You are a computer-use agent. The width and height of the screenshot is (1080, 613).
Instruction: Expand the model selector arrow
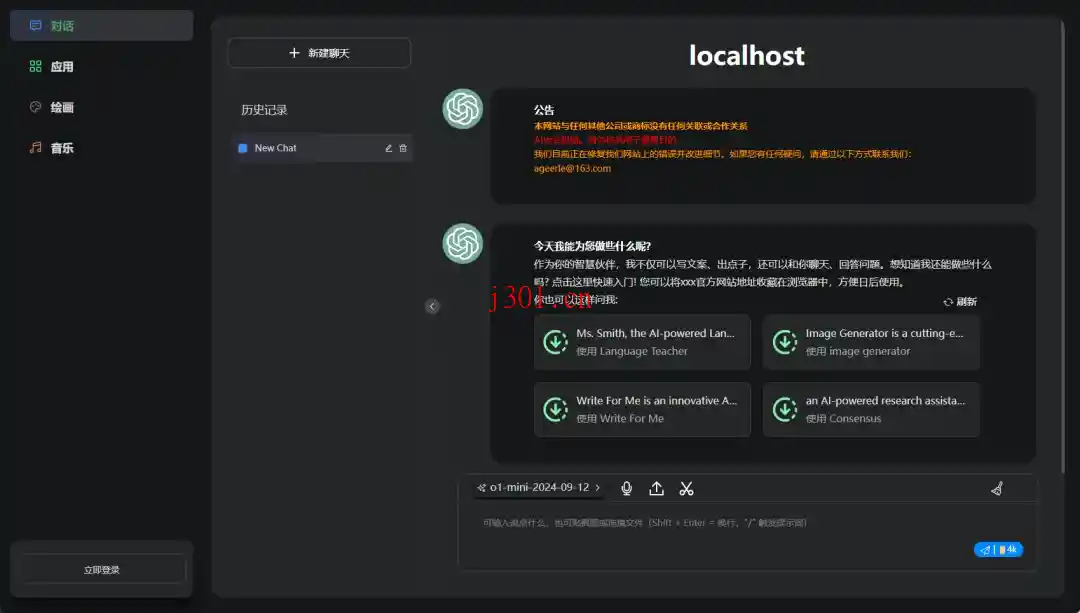click(x=597, y=488)
